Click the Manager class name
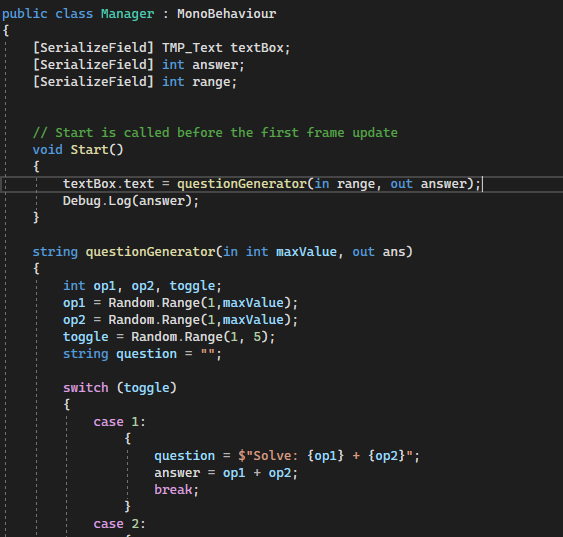 pos(127,14)
